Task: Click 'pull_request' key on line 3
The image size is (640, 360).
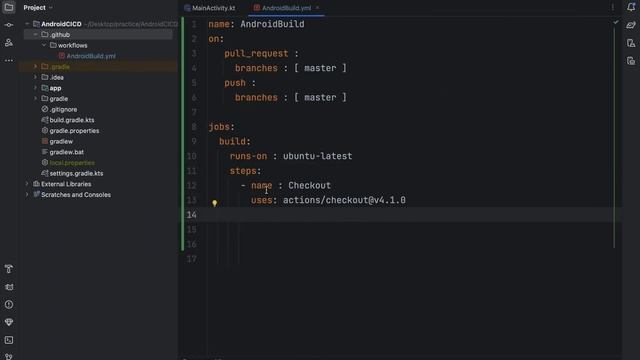Action: pyautogui.click(x=256, y=53)
